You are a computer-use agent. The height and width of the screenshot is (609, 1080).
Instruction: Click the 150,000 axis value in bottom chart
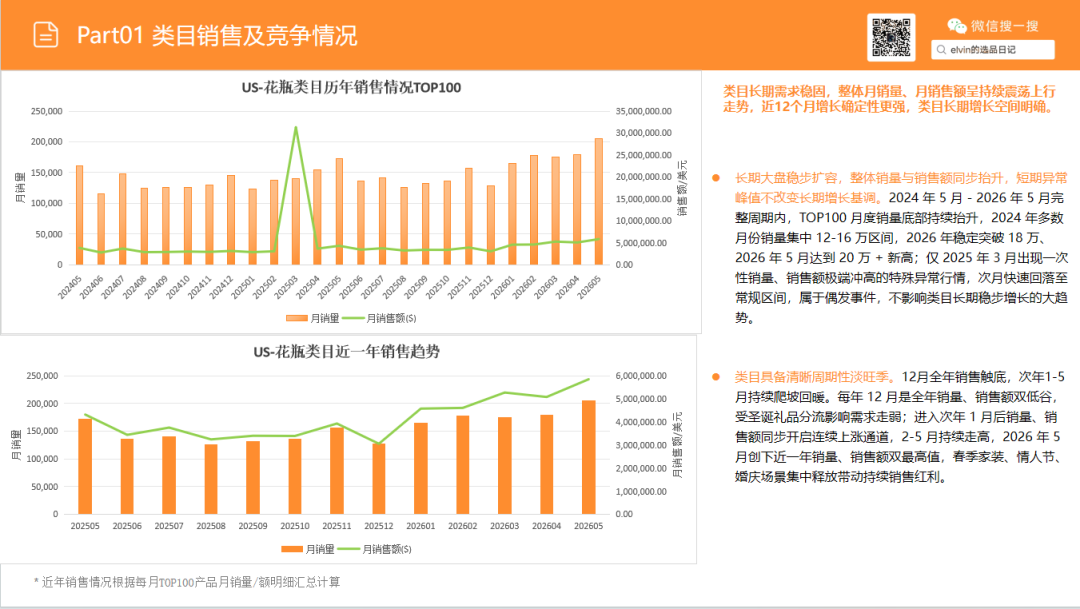coord(43,431)
